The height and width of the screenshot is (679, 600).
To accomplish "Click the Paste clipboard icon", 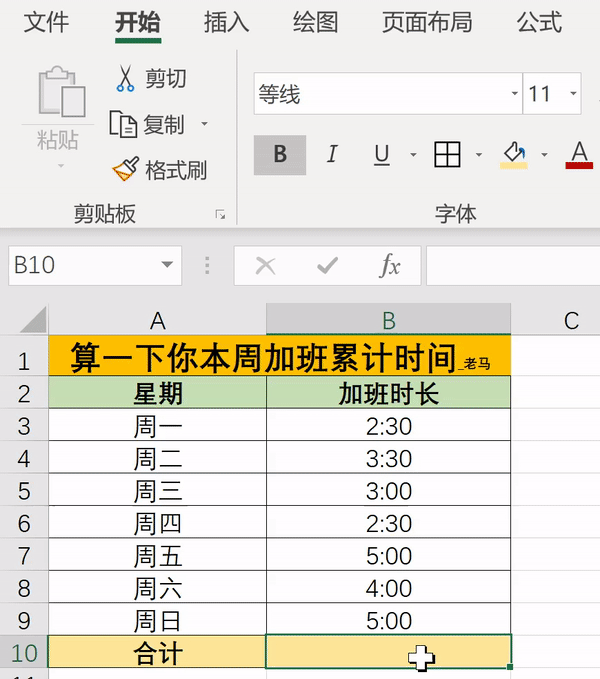I will [x=61, y=91].
